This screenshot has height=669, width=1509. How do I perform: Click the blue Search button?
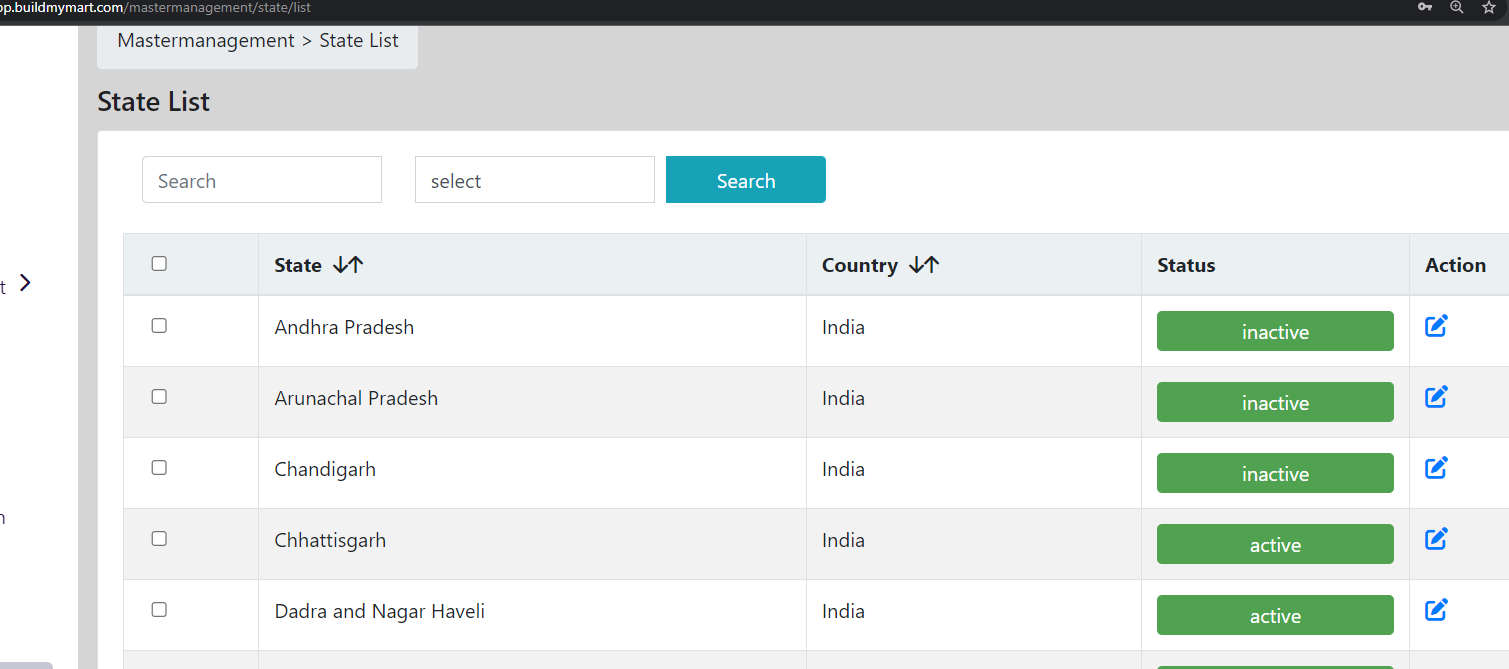tap(746, 180)
